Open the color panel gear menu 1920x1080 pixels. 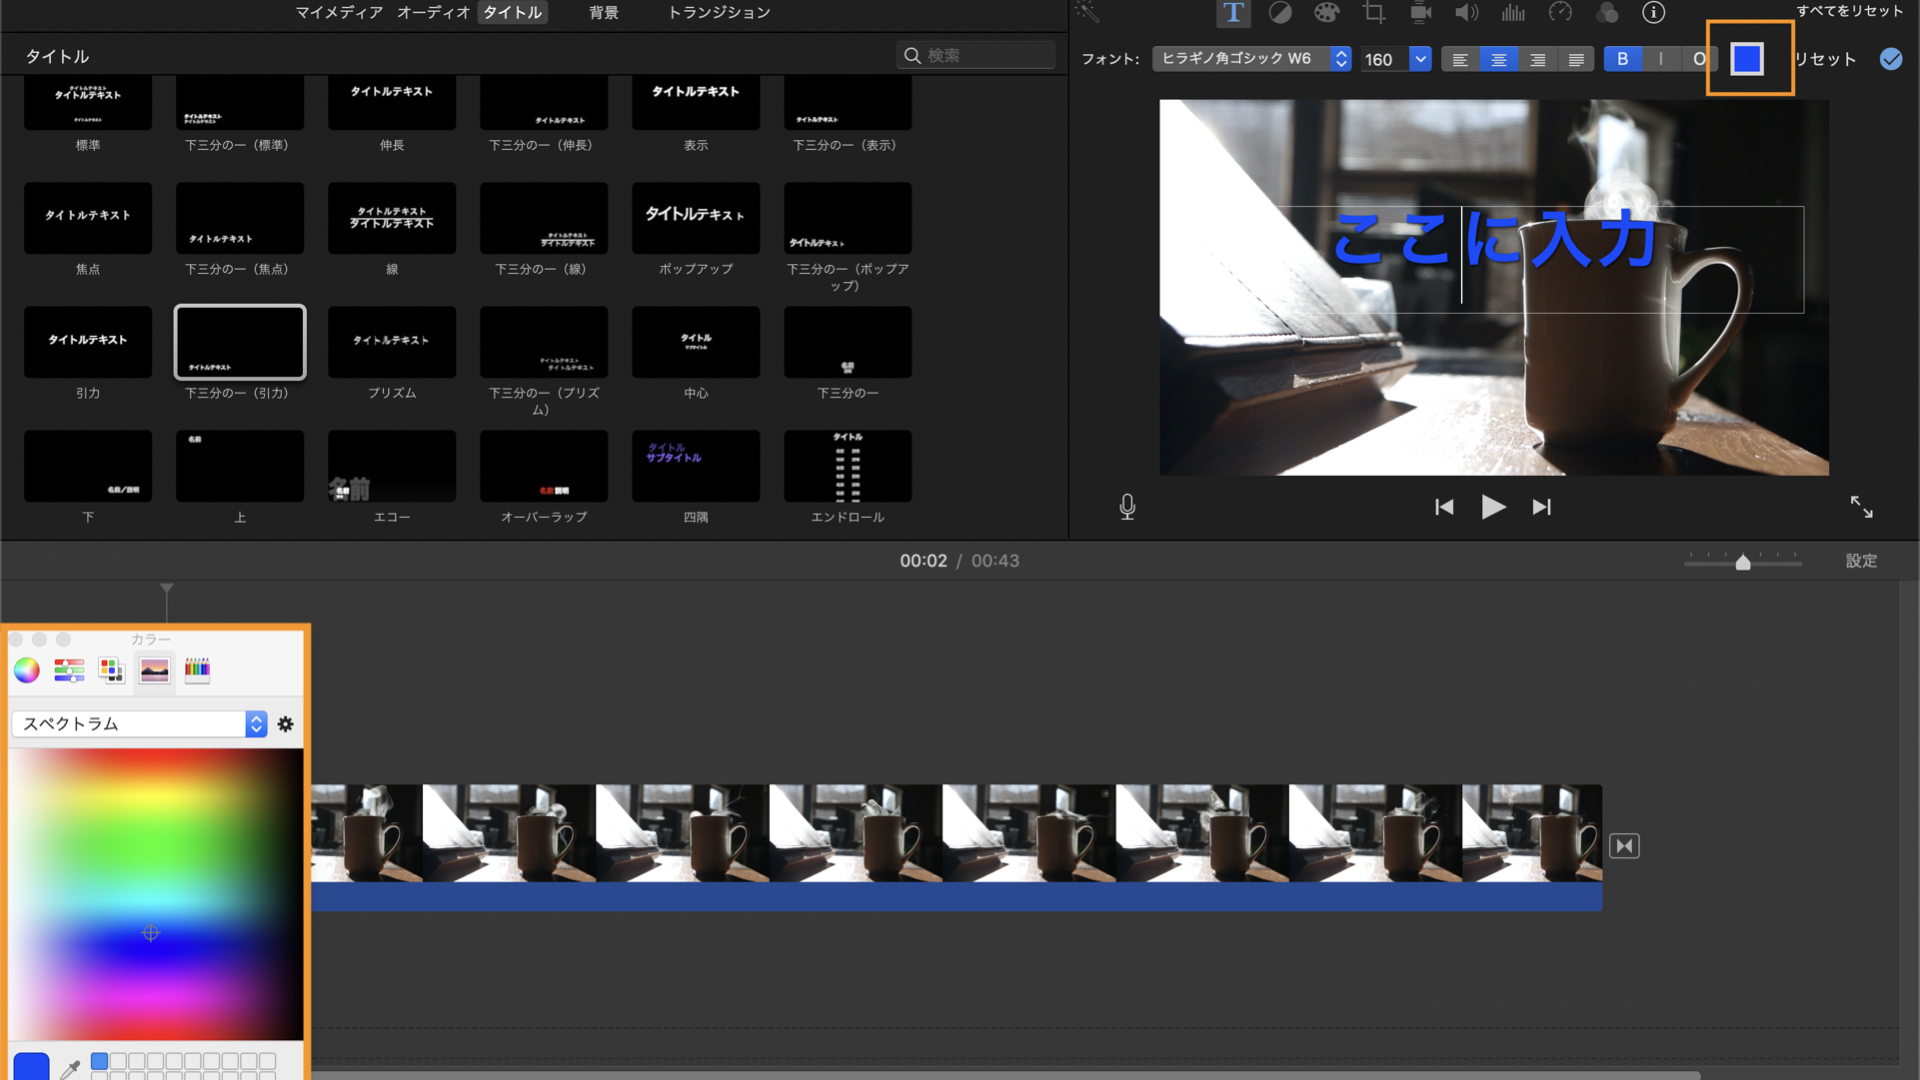(286, 724)
